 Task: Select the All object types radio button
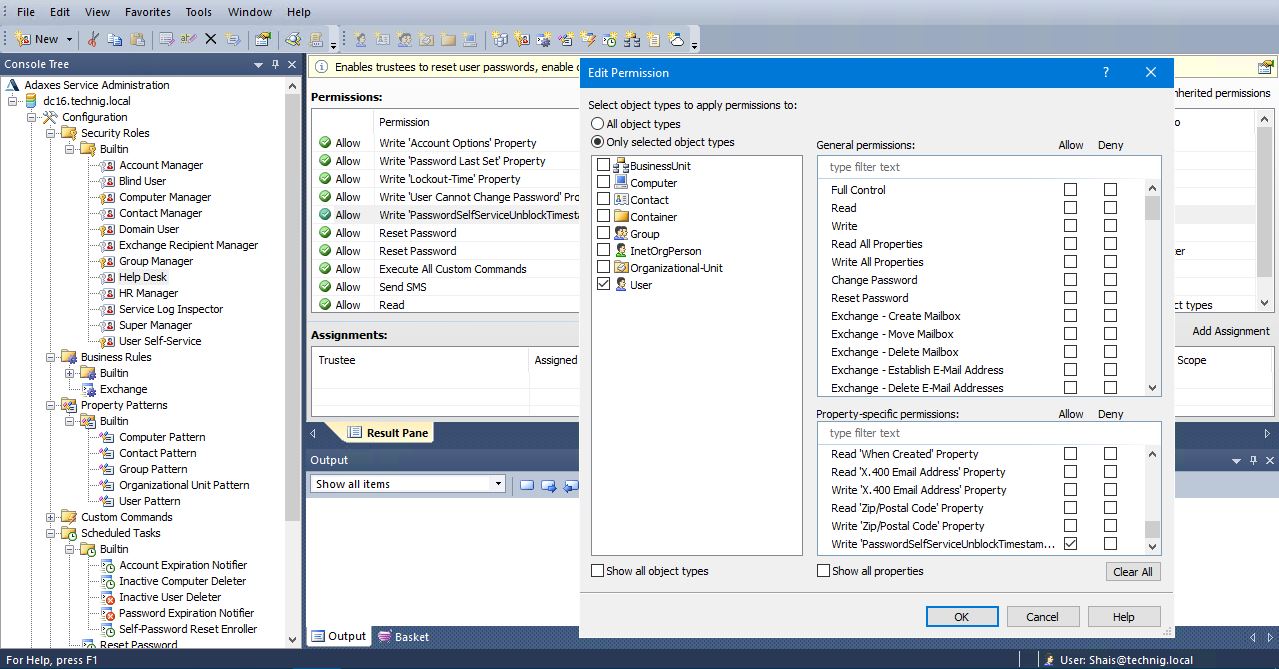(597, 124)
